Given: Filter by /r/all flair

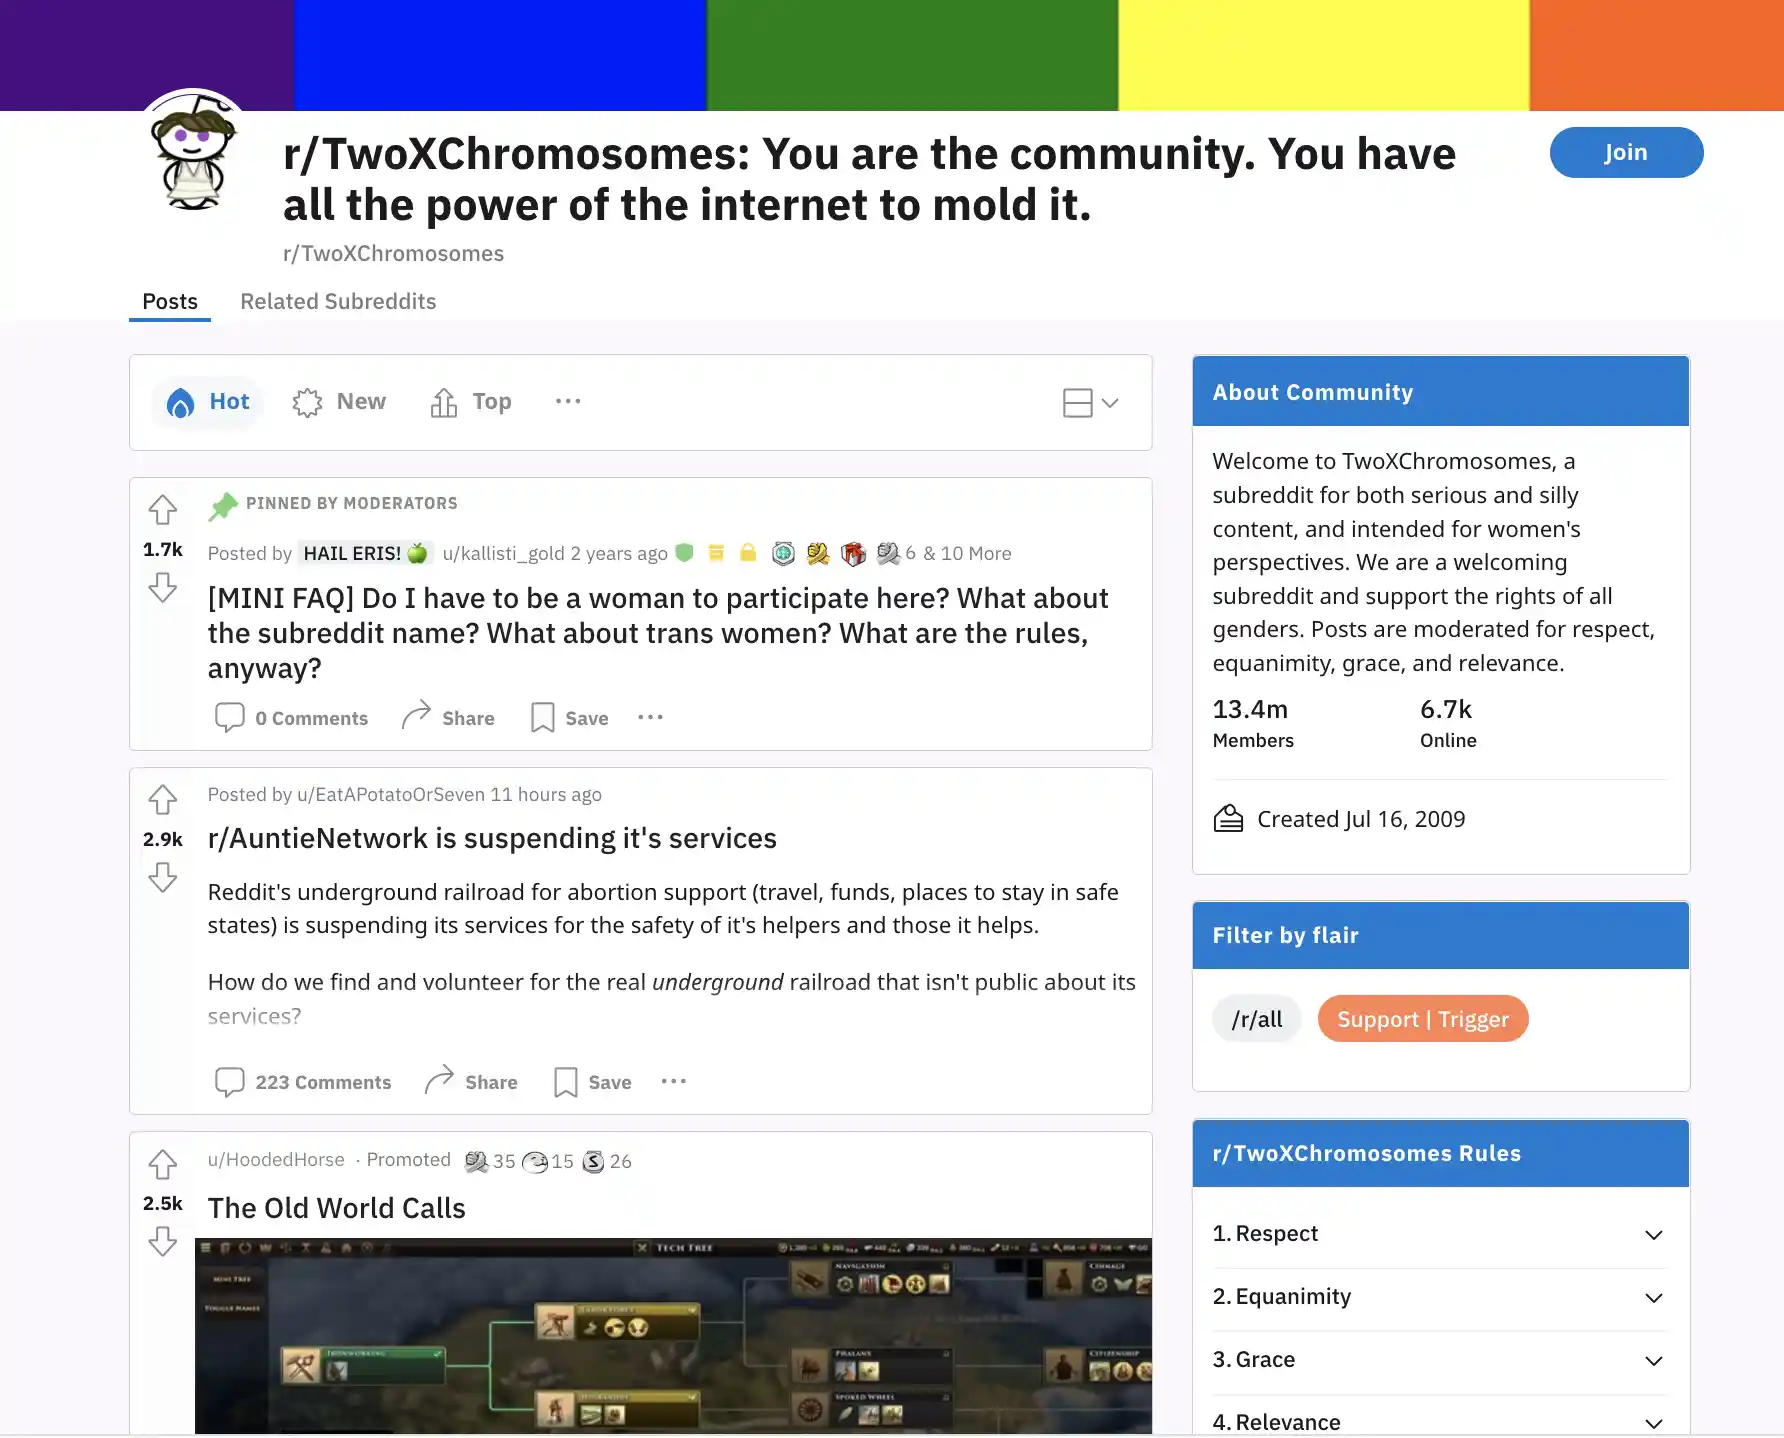Looking at the screenshot, I should 1257,1019.
